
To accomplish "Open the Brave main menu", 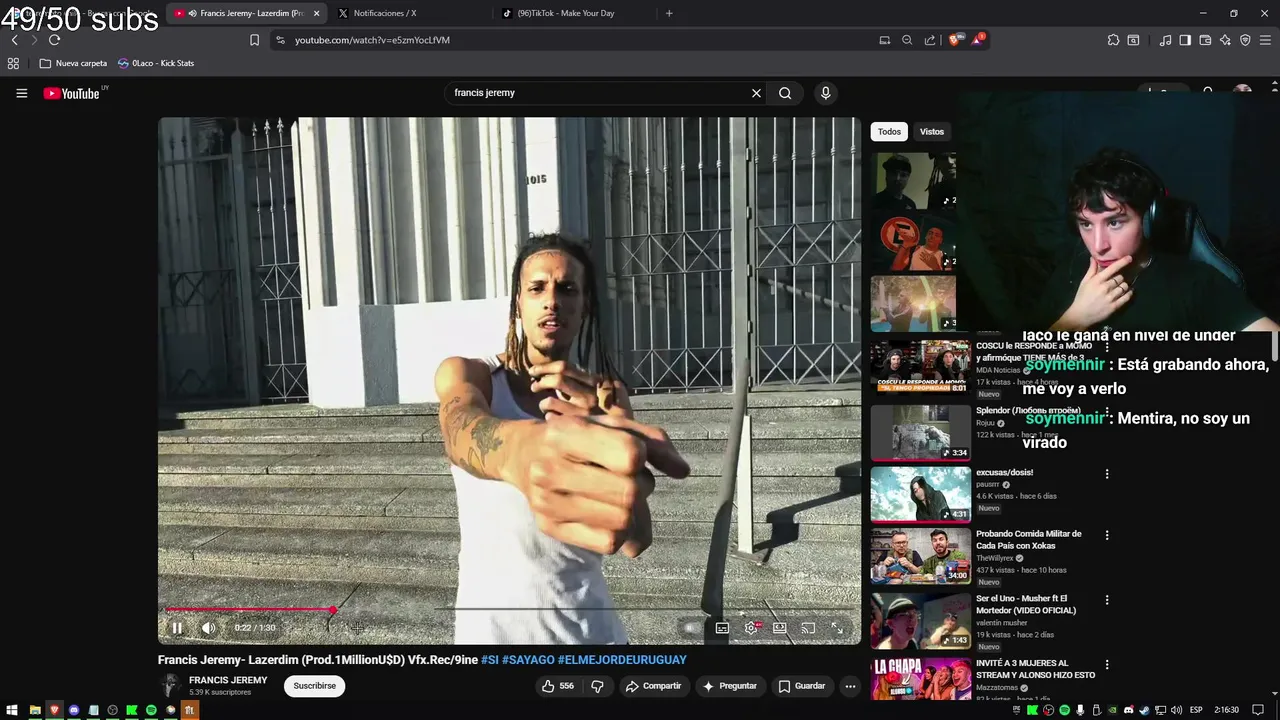I will coord(1265,40).
